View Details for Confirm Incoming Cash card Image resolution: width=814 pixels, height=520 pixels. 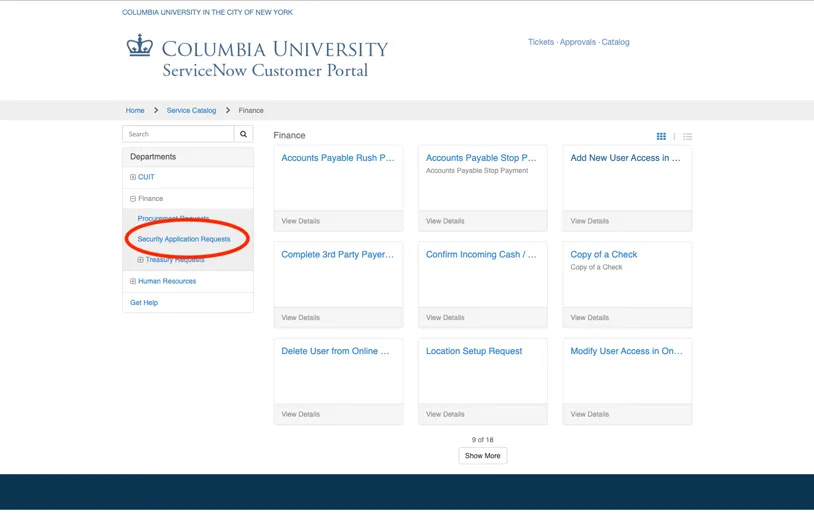445,318
